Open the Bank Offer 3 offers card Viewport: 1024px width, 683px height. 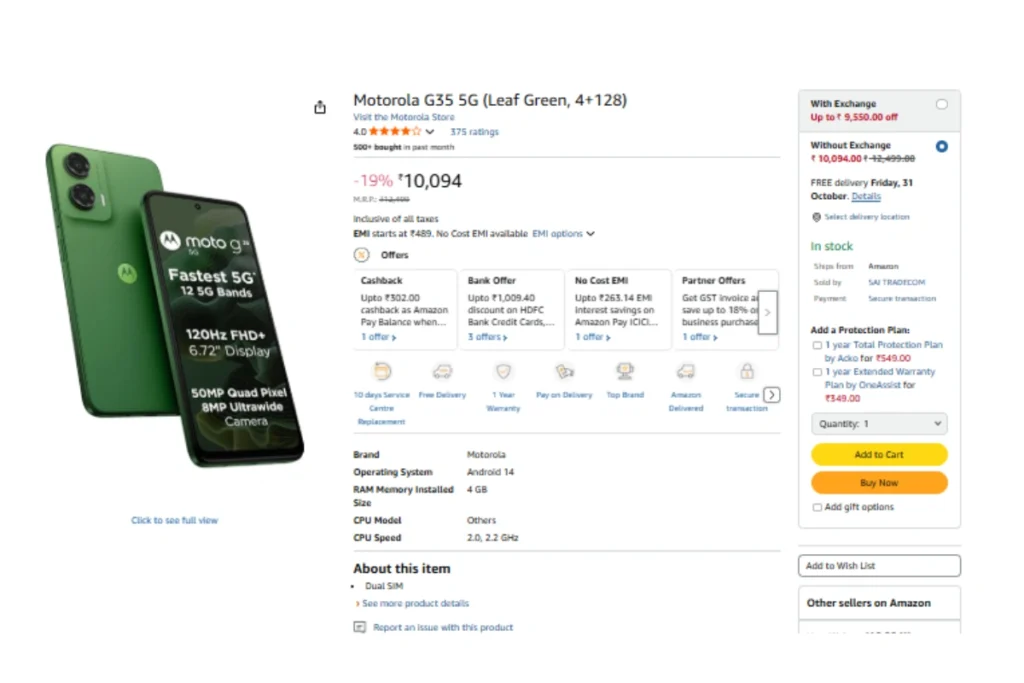coord(511,310)
